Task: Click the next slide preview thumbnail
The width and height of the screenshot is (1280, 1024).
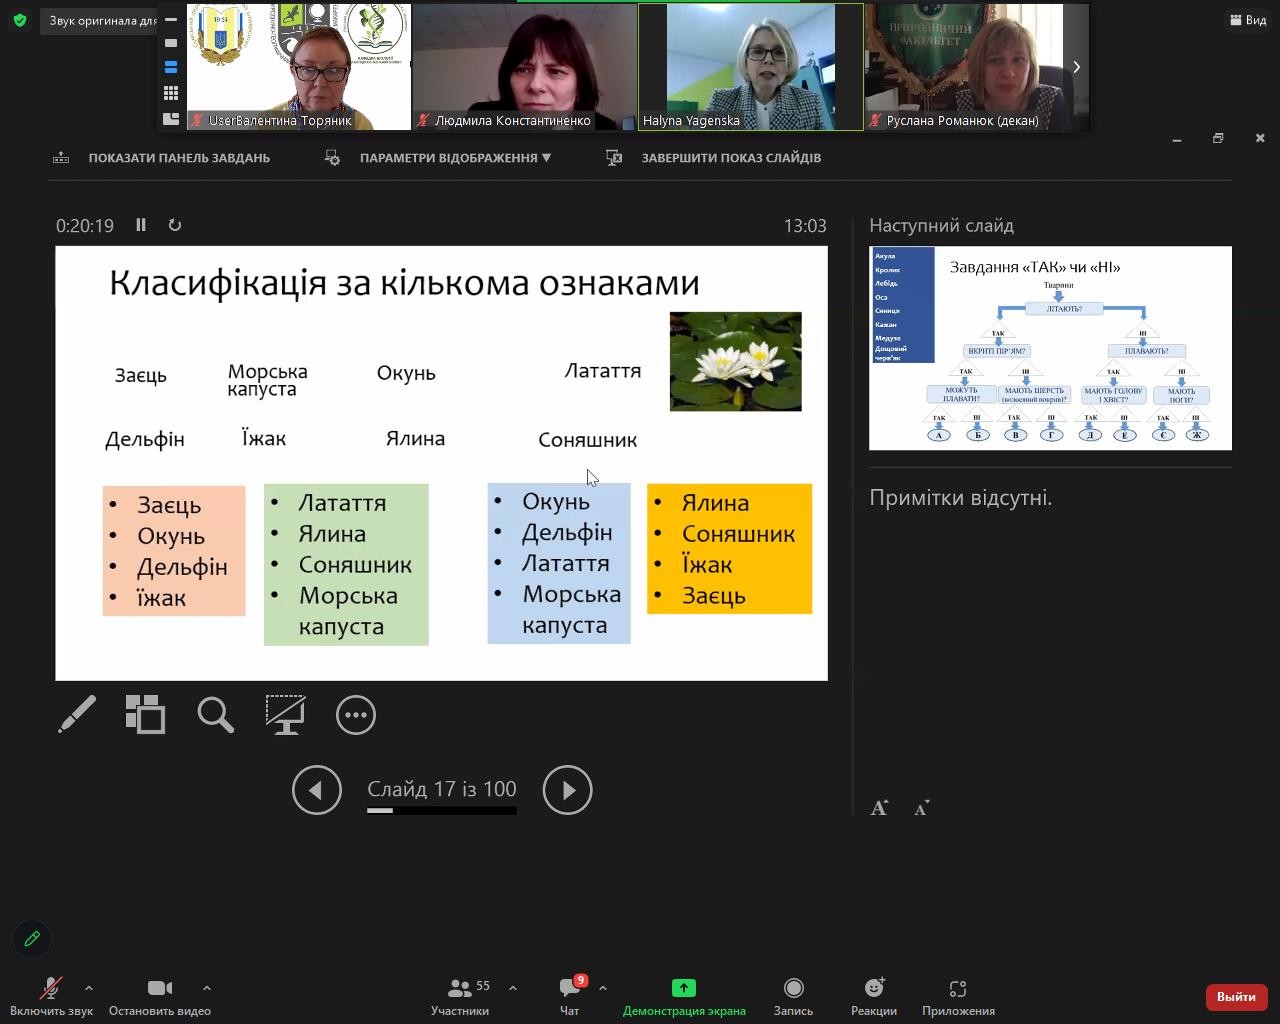Action: coord(1050,348)
